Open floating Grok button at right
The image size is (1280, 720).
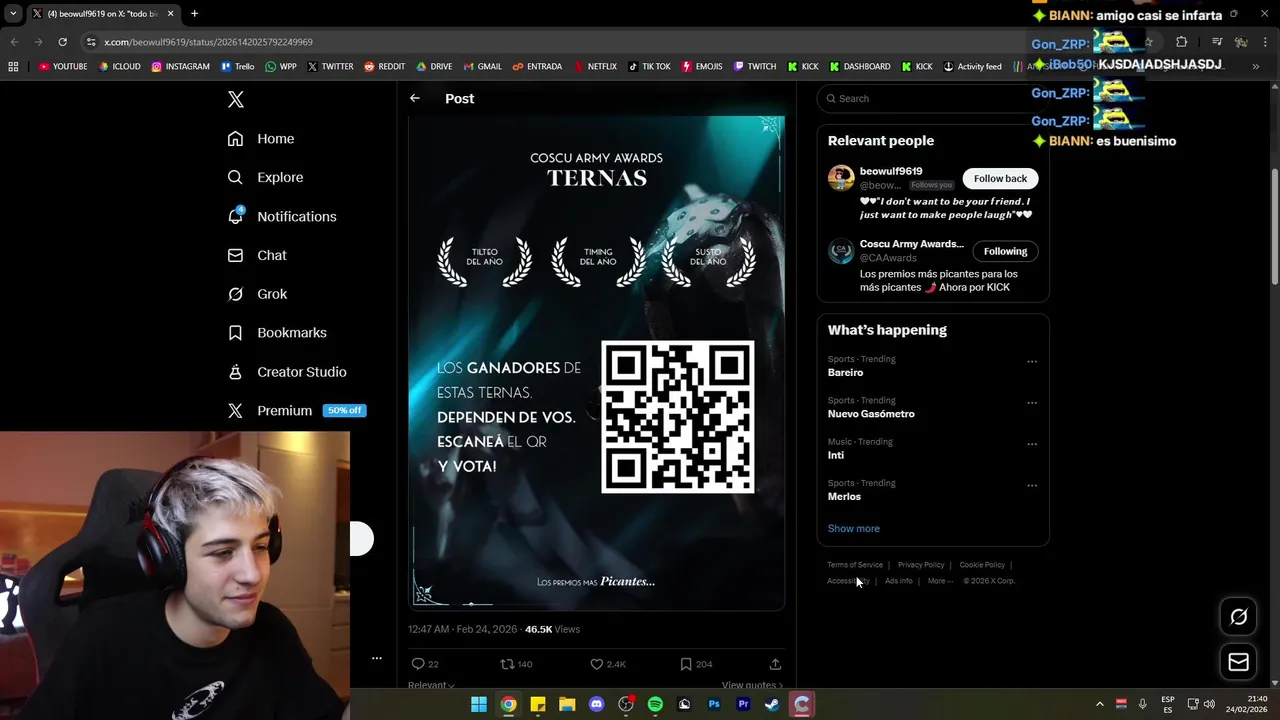pyautogui.click(x=1238, y=617)
